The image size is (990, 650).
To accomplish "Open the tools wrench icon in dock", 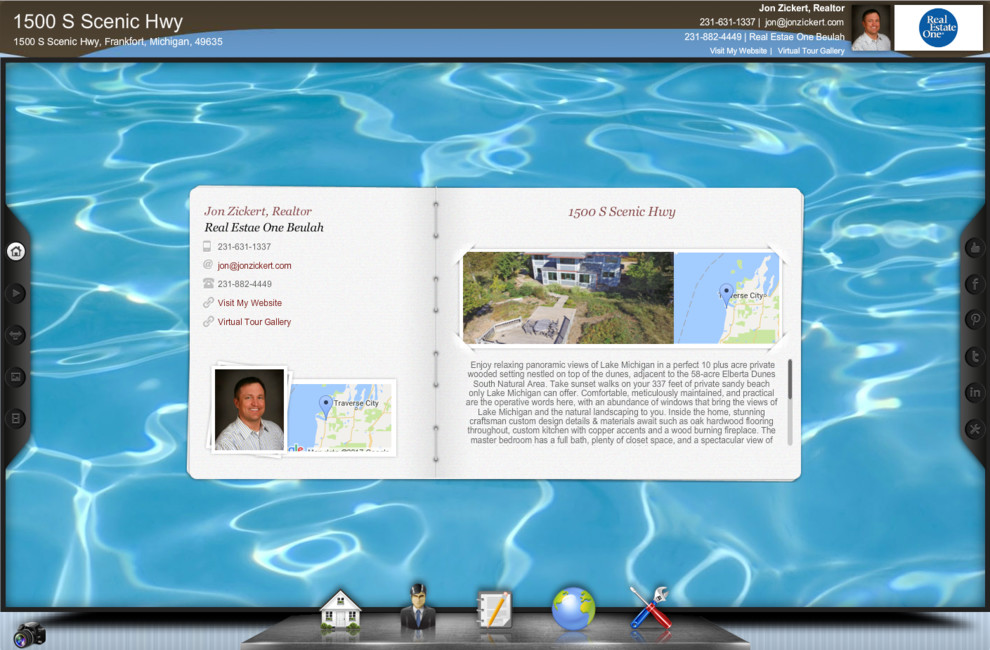I will click(650, 607).
